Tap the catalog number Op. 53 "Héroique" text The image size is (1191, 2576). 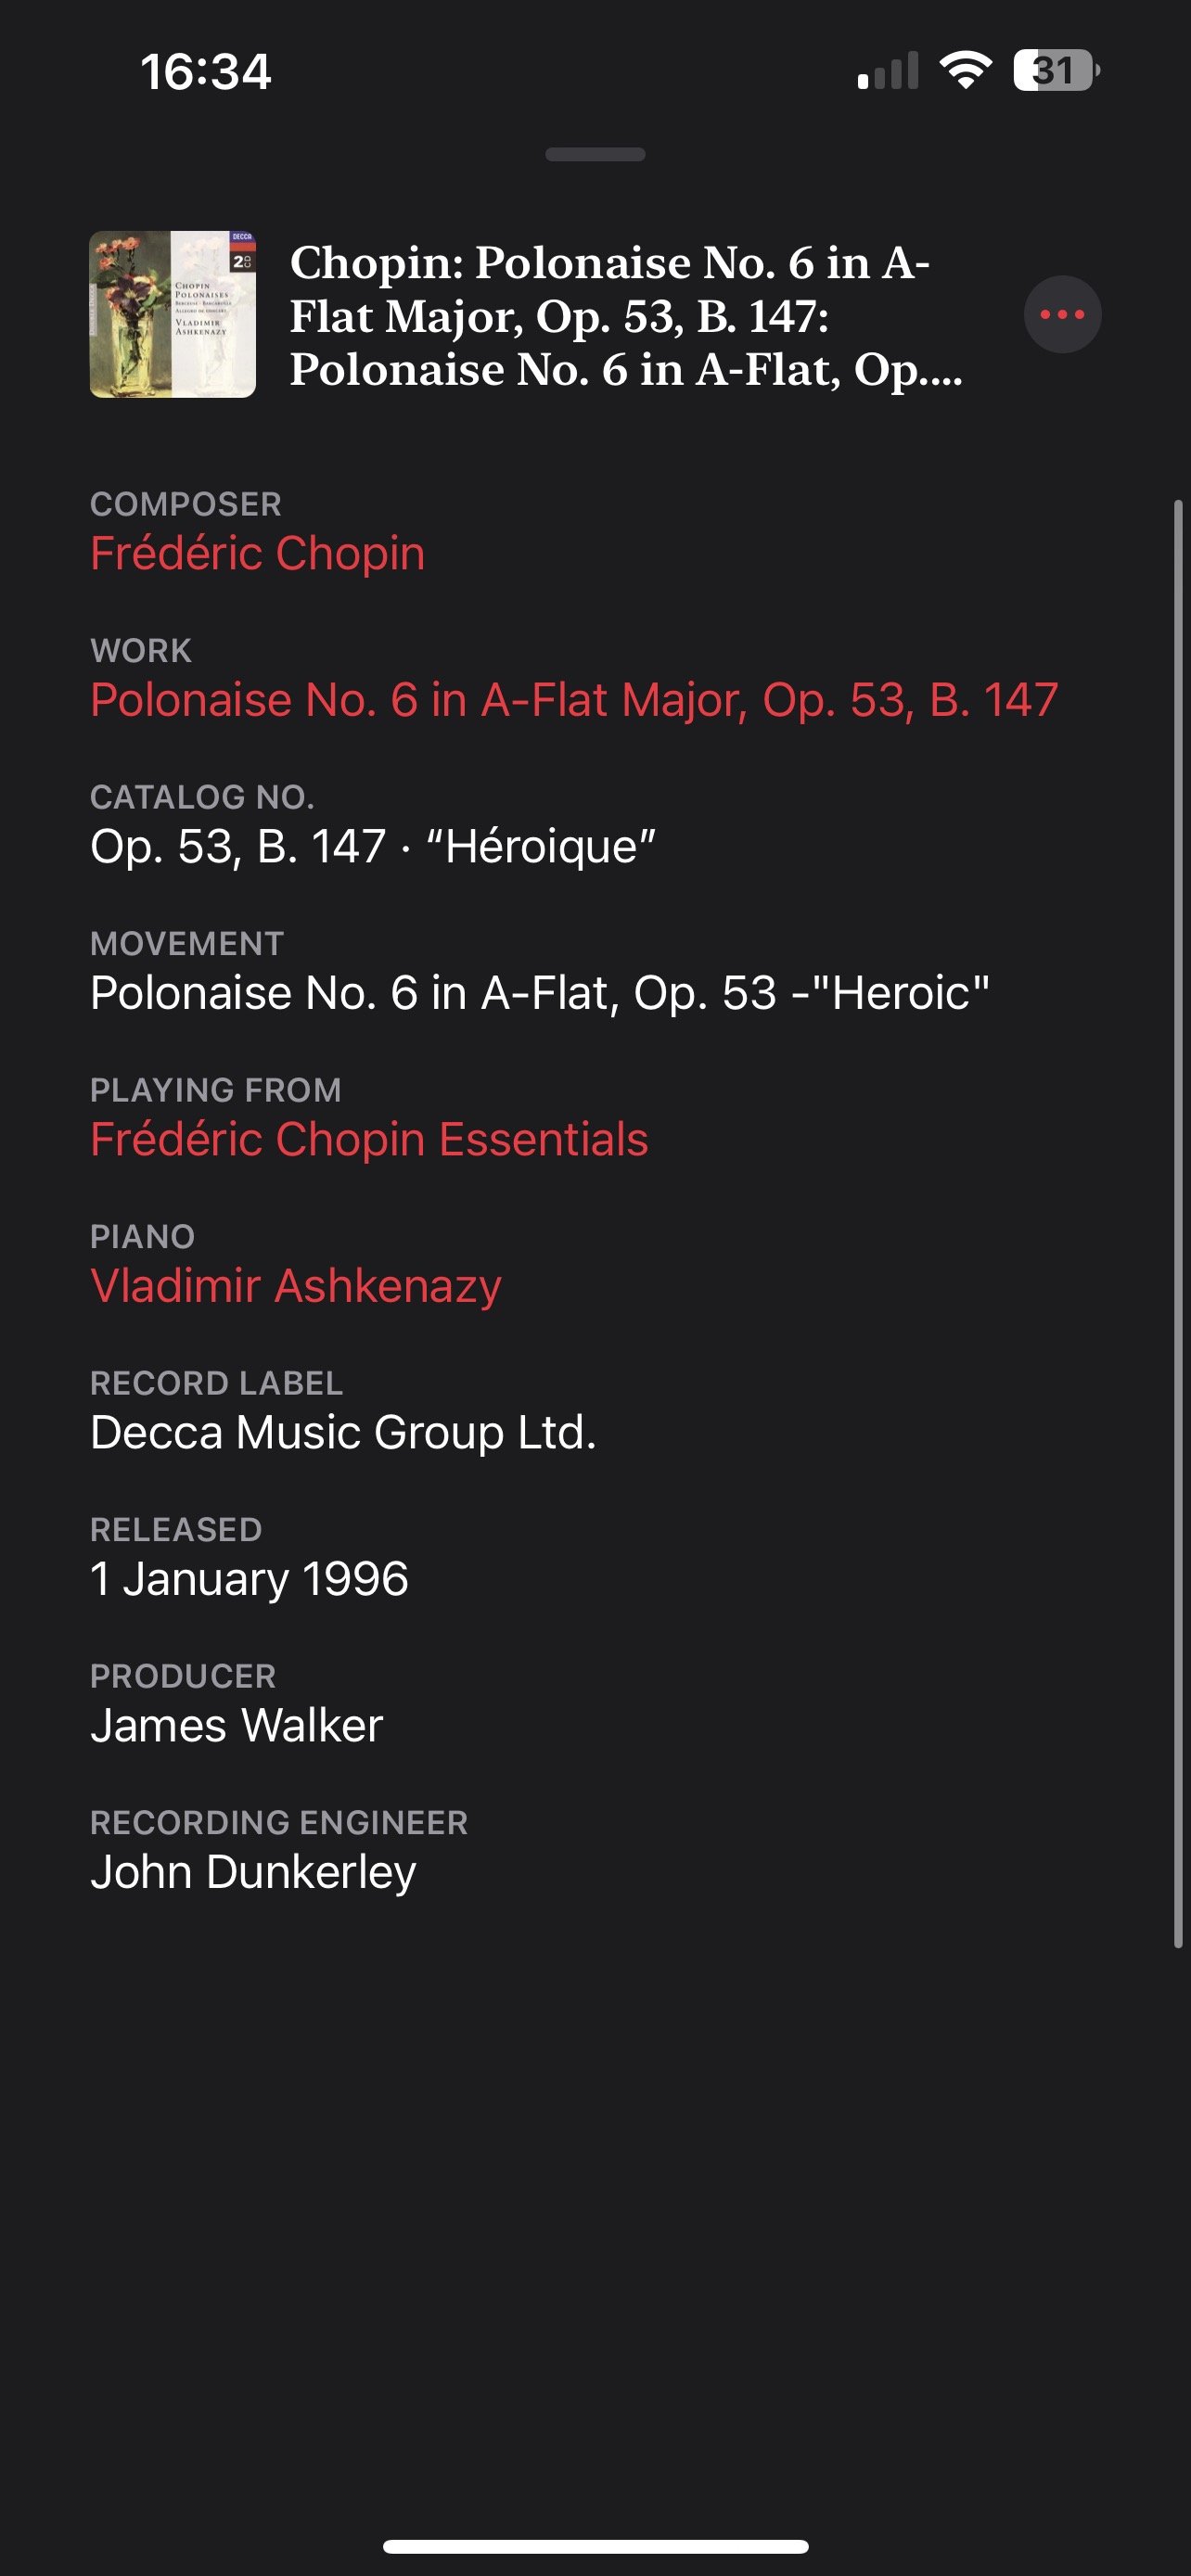[x=373, y=846]
